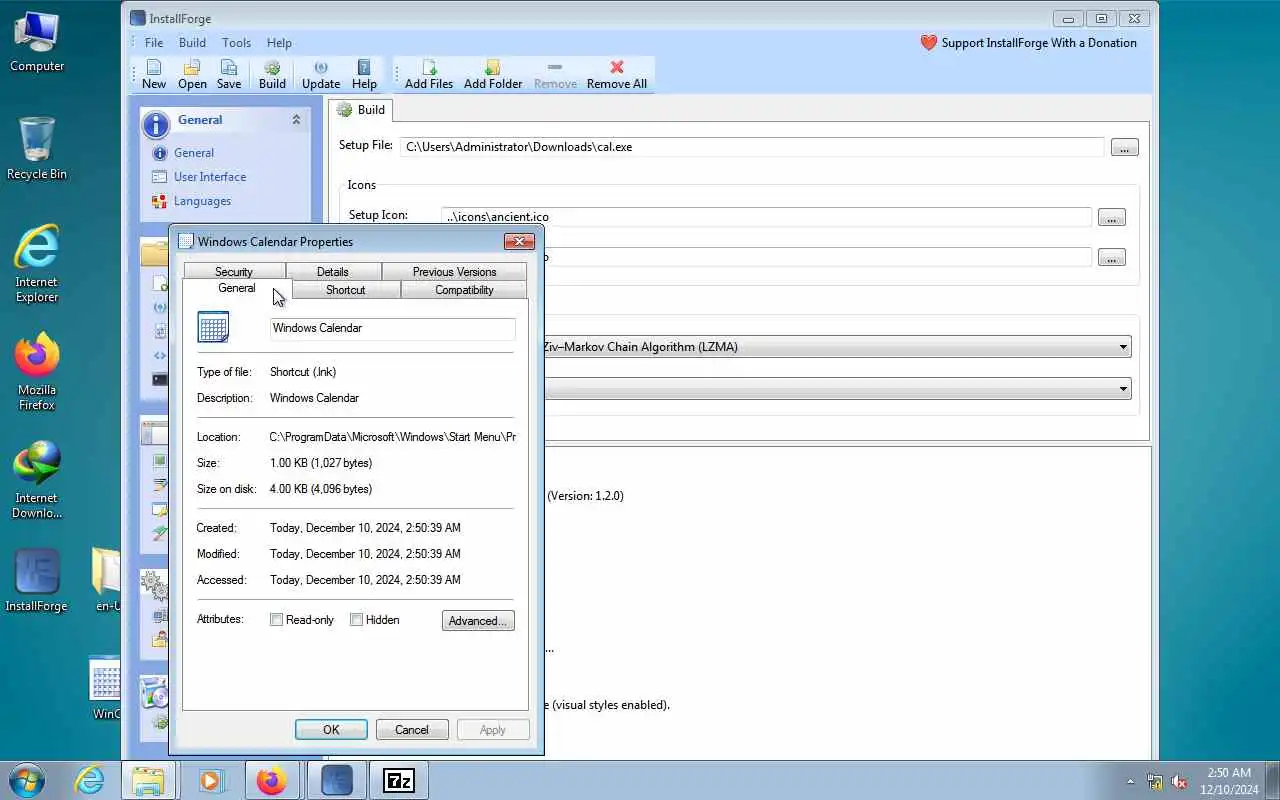Switch to the Shortcut tab
This screenshot has width=1280, height=800.
tap(345, 290)
